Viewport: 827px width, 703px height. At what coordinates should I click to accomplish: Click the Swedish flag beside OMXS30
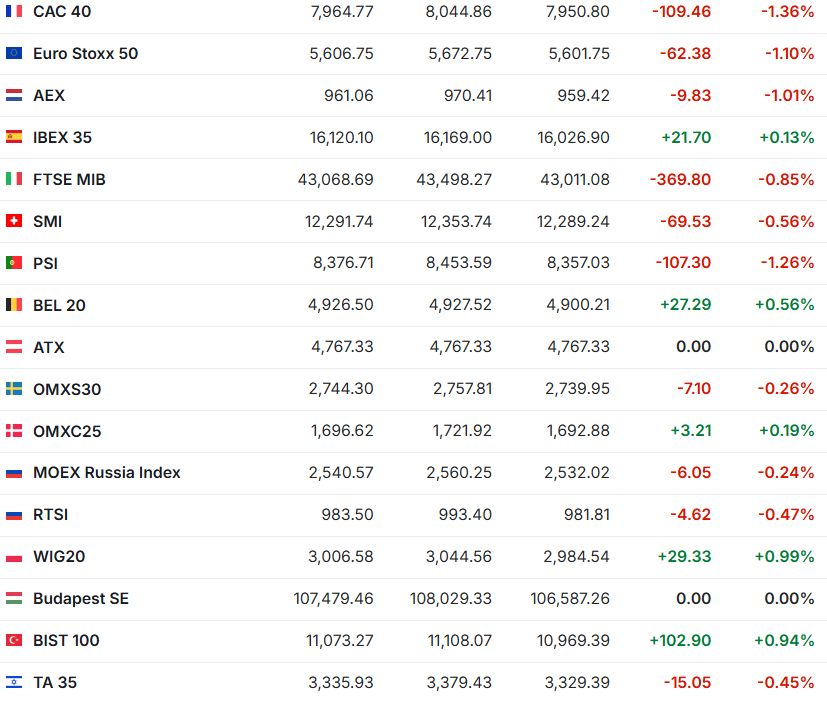point(14,389)
